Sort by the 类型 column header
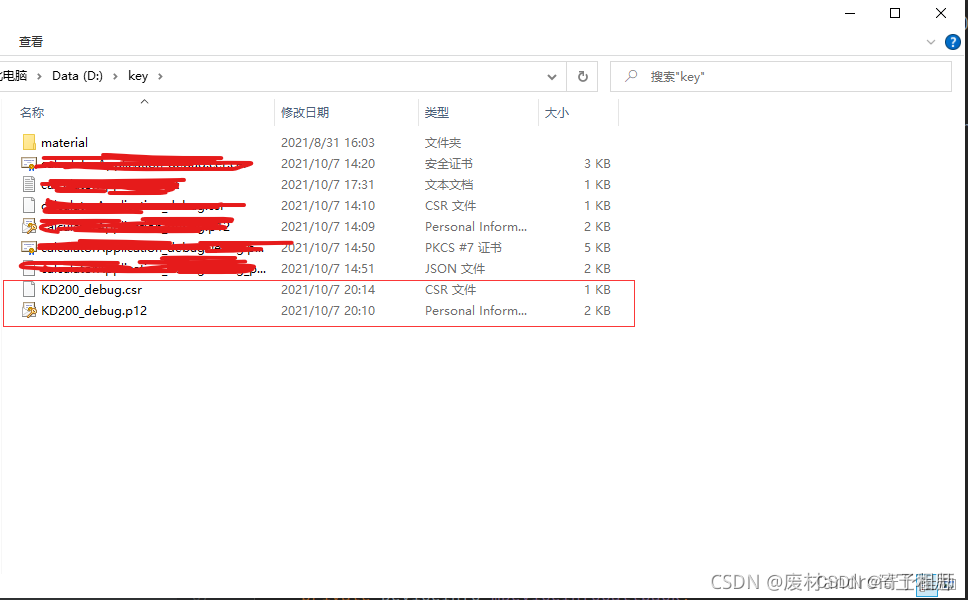The height and width of the screenshot is (600, 968). click(436, 112)
